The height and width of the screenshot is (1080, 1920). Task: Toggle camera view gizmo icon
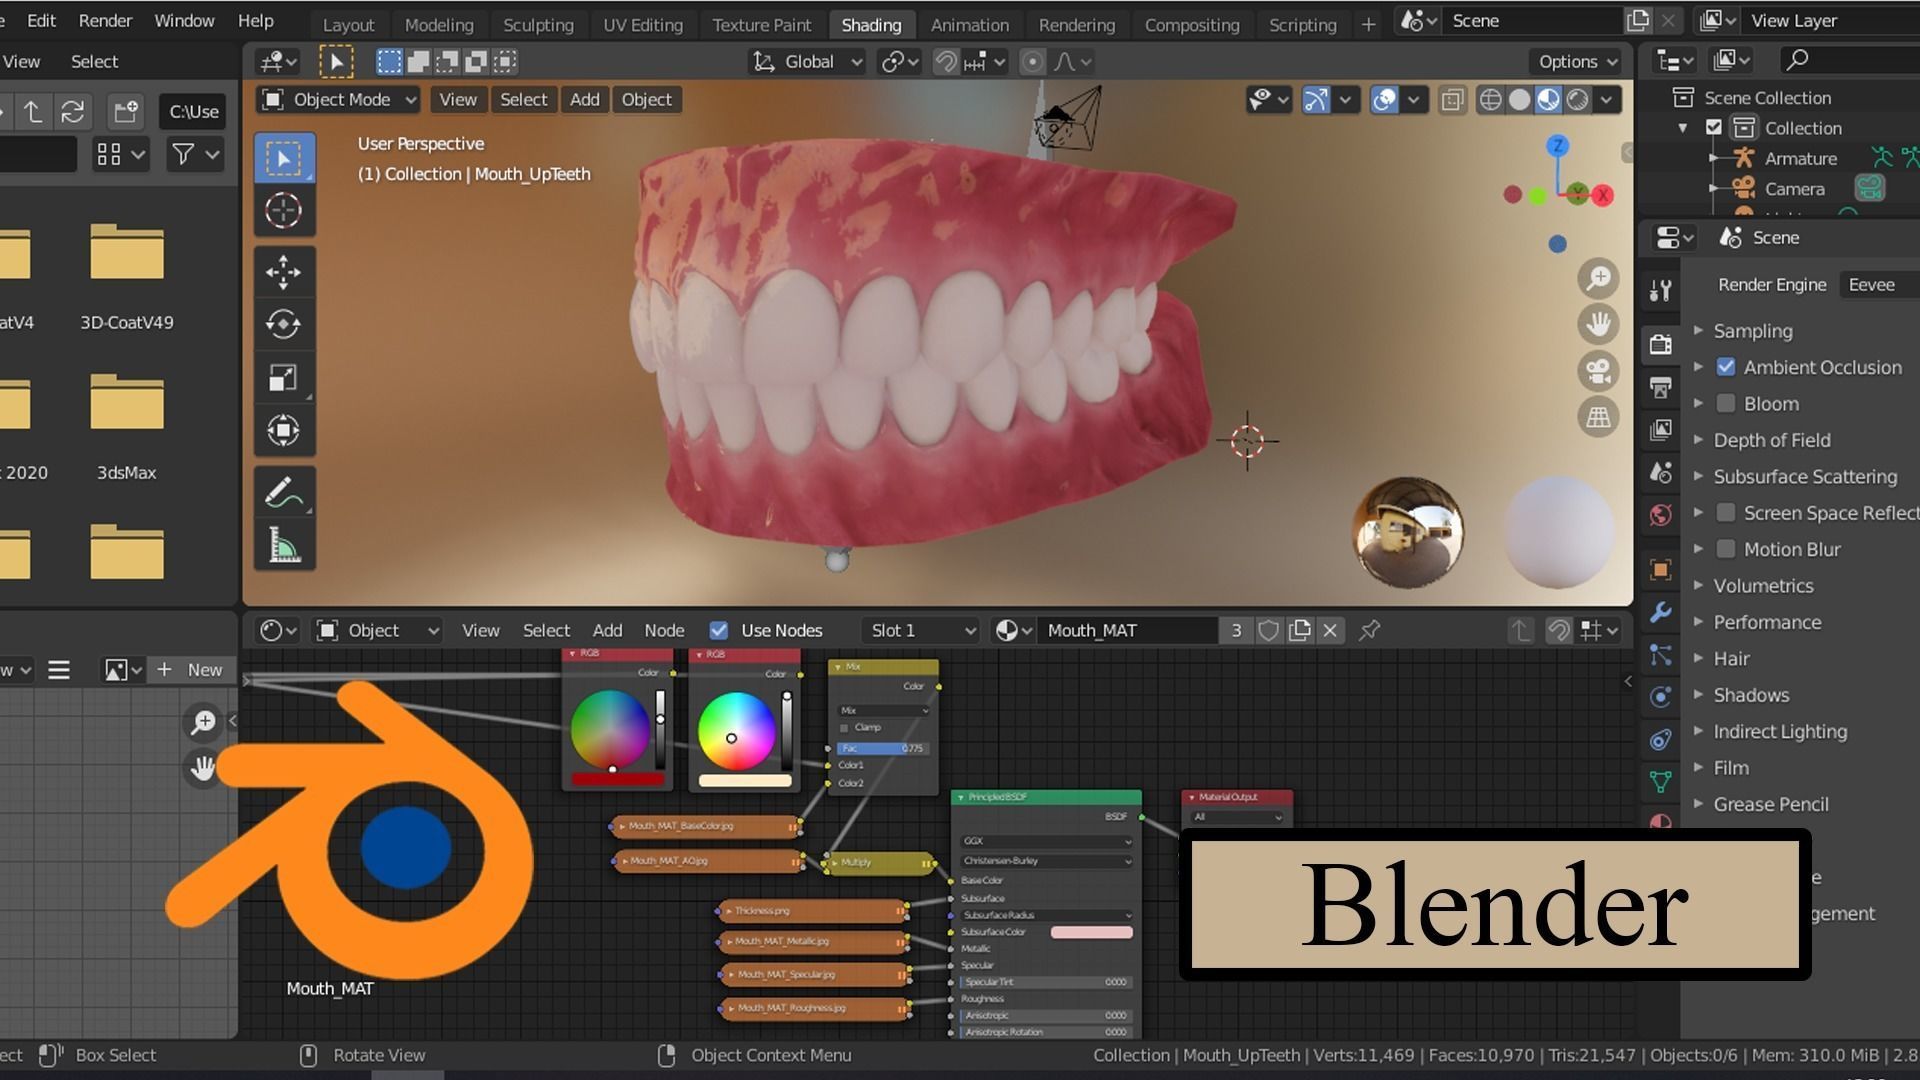click(1598, 371)
